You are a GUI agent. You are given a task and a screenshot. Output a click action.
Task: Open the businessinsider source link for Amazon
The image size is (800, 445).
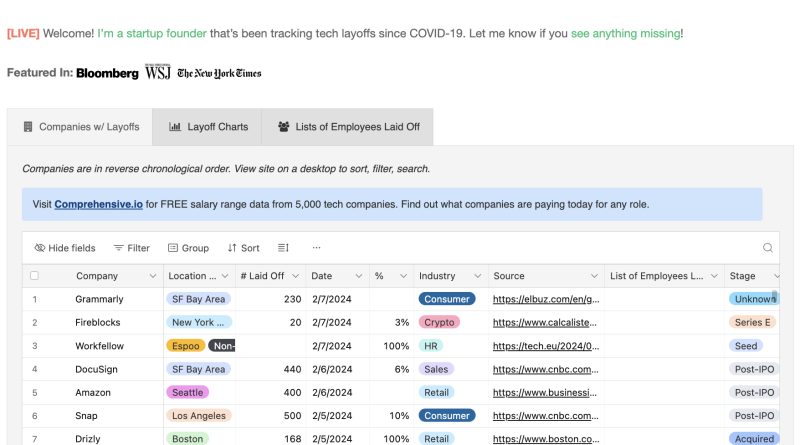(544, 392)
